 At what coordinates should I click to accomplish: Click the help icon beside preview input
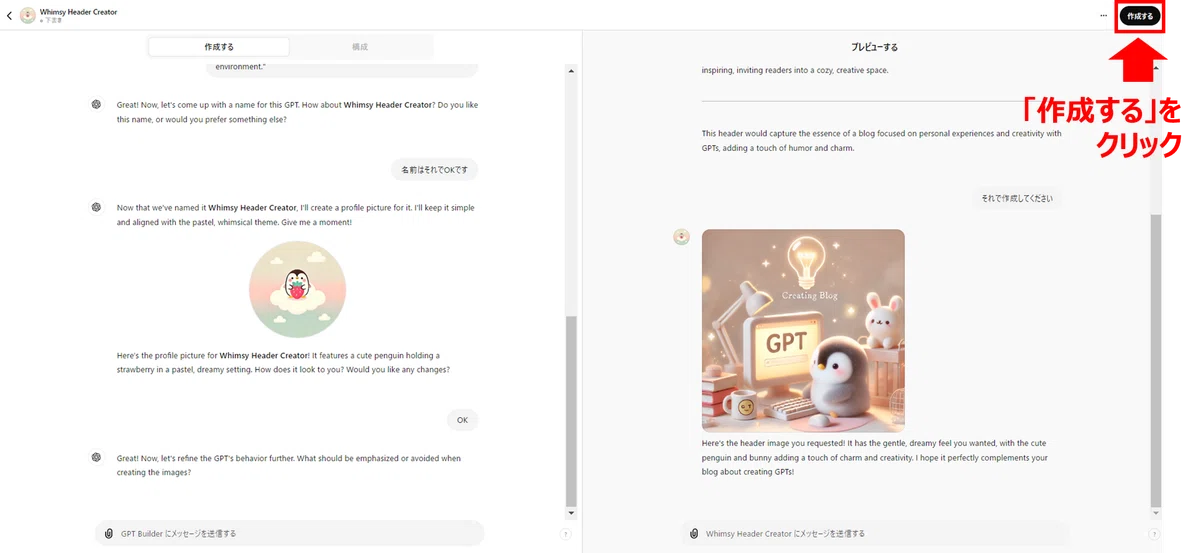[1154, 535]
